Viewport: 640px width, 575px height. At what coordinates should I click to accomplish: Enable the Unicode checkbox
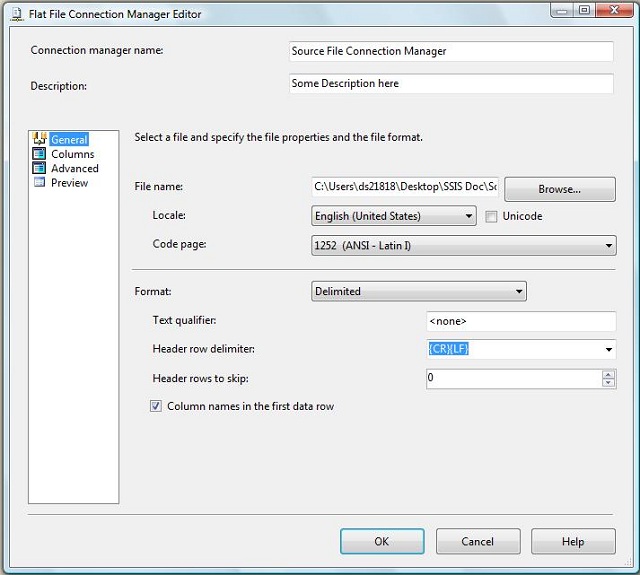point(491,216)
